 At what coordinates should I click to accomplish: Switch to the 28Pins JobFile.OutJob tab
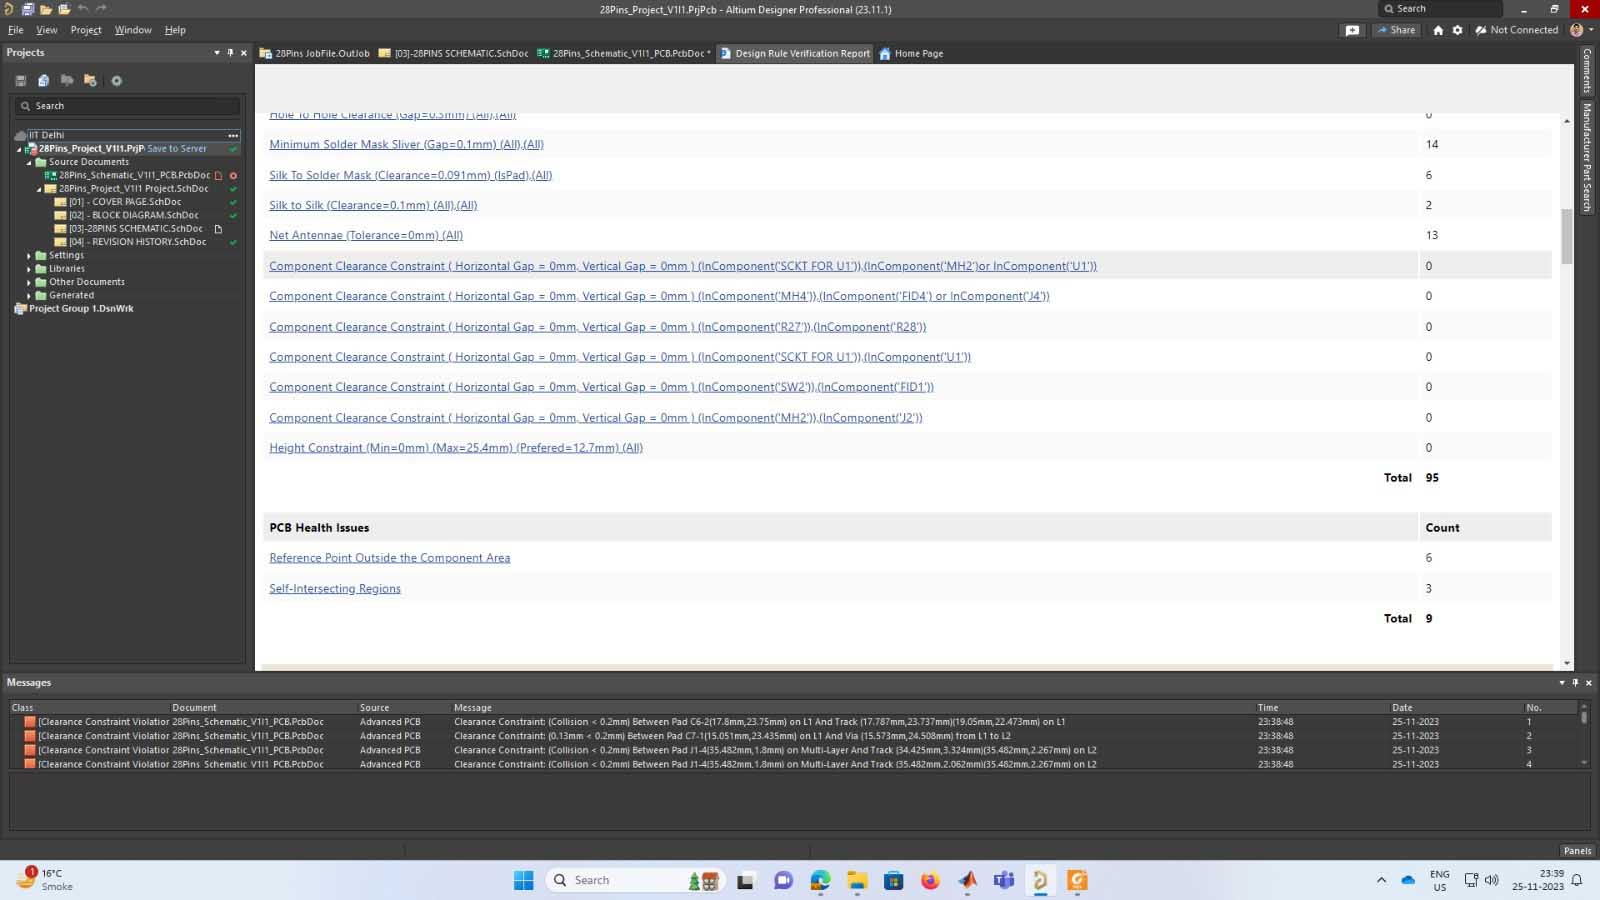click(x=314, y=54)
